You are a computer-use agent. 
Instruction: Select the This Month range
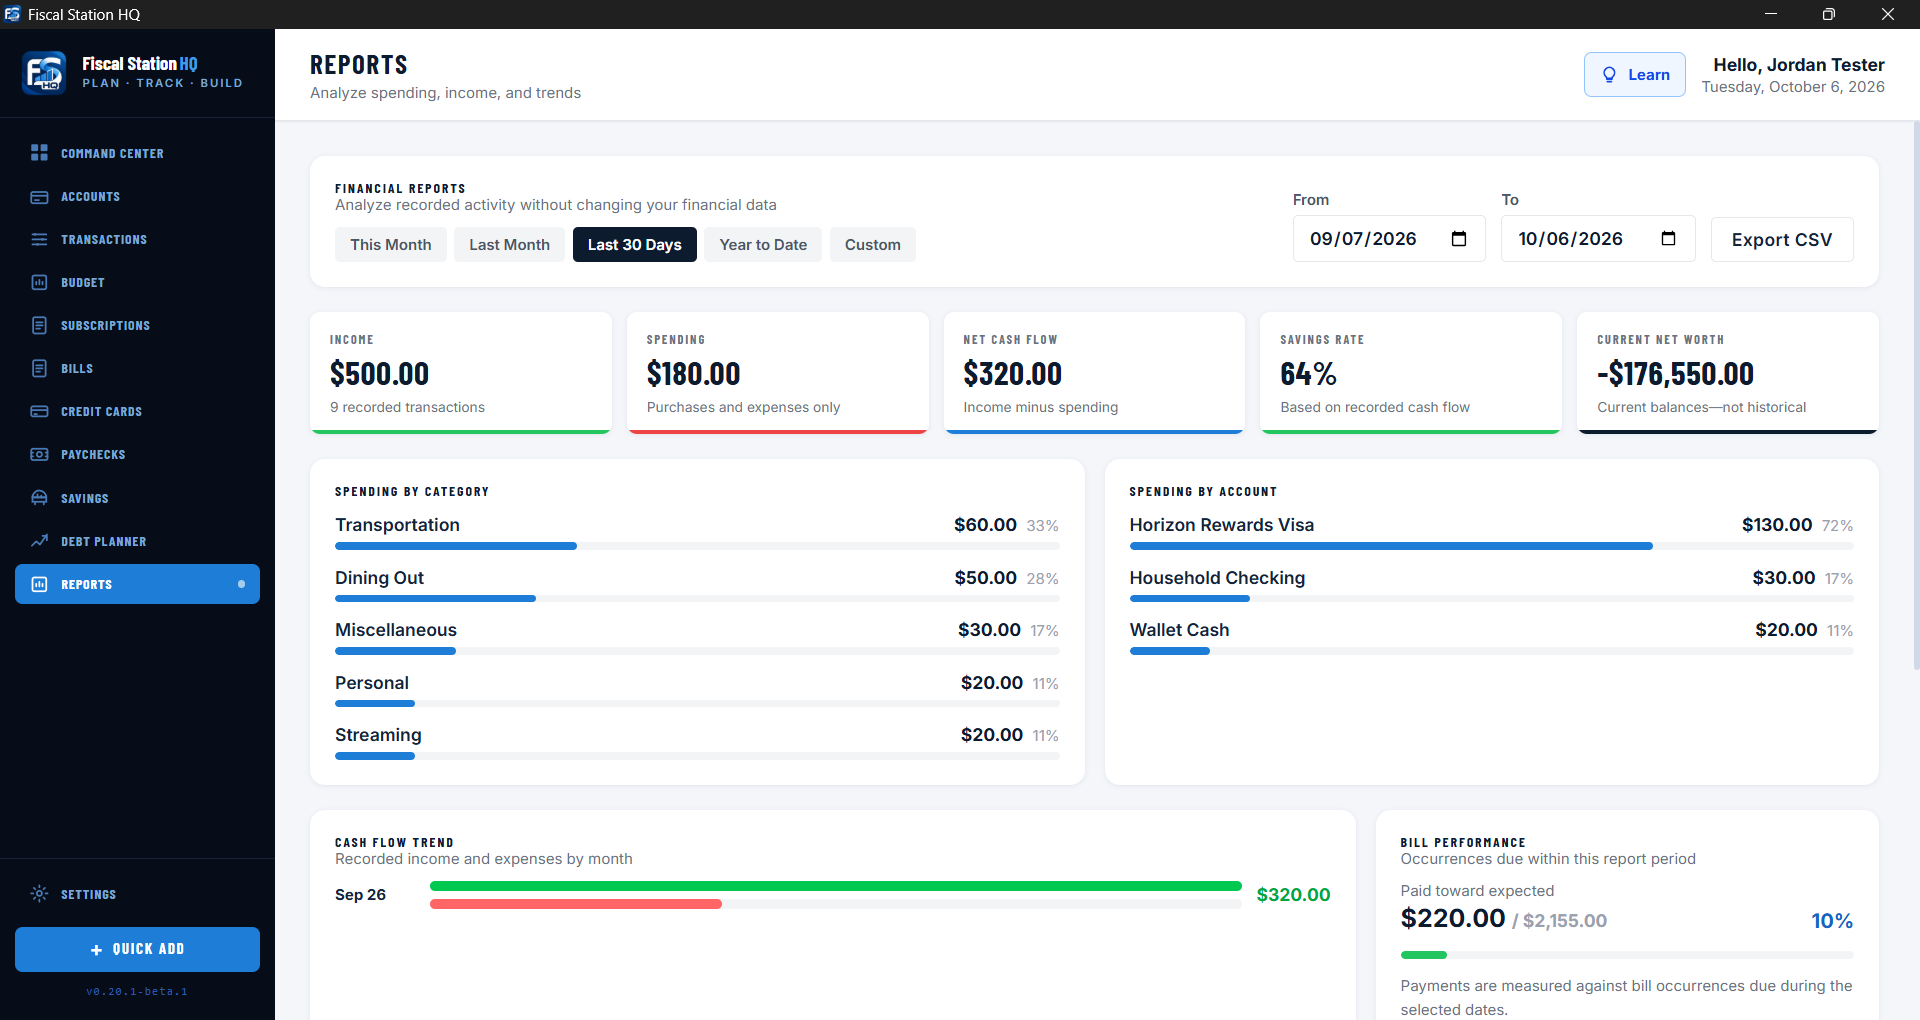point(391,245)
